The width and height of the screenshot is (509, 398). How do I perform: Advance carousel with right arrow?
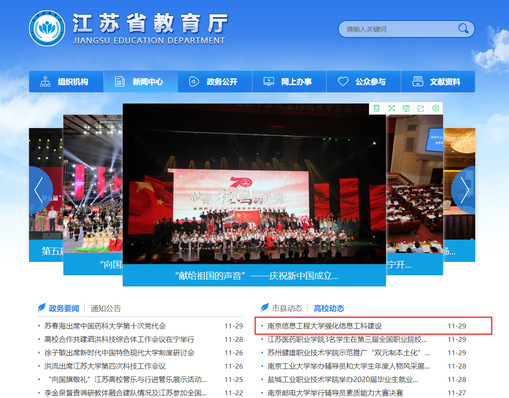(x=464, y=190)
